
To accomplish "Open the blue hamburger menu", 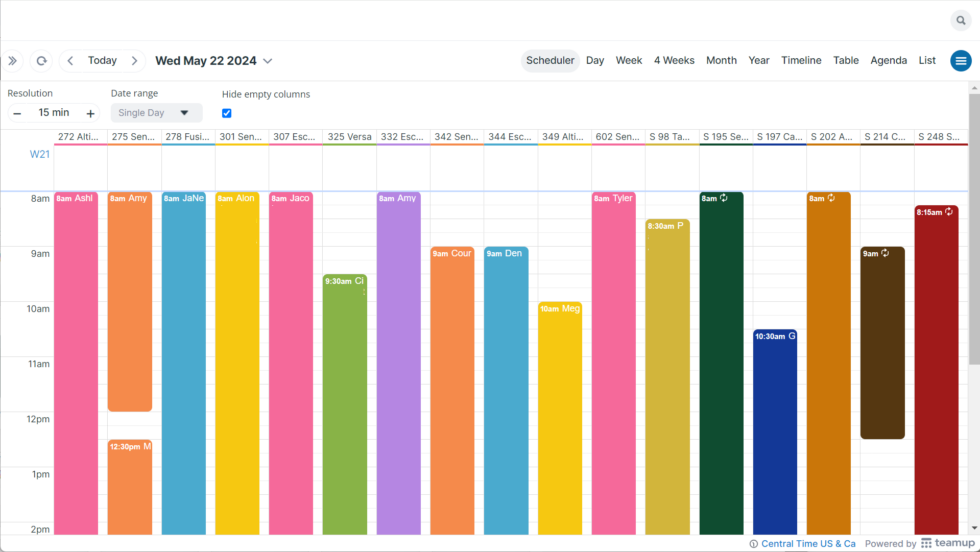I will [961, 61].
